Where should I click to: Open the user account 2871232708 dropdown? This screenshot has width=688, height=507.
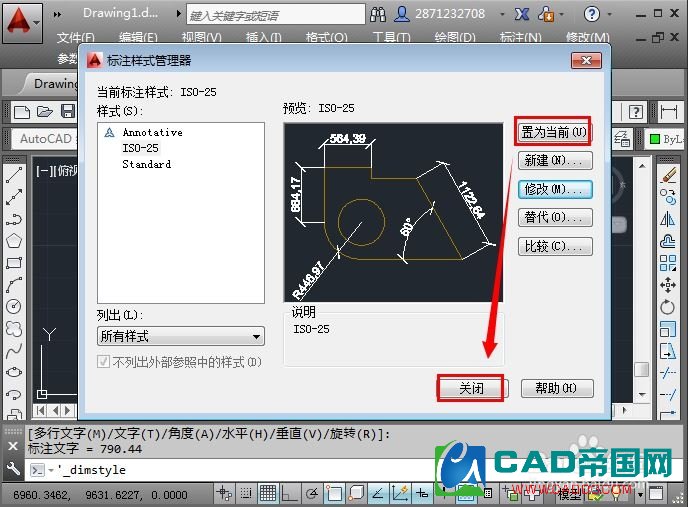click(x=502, y=14)
